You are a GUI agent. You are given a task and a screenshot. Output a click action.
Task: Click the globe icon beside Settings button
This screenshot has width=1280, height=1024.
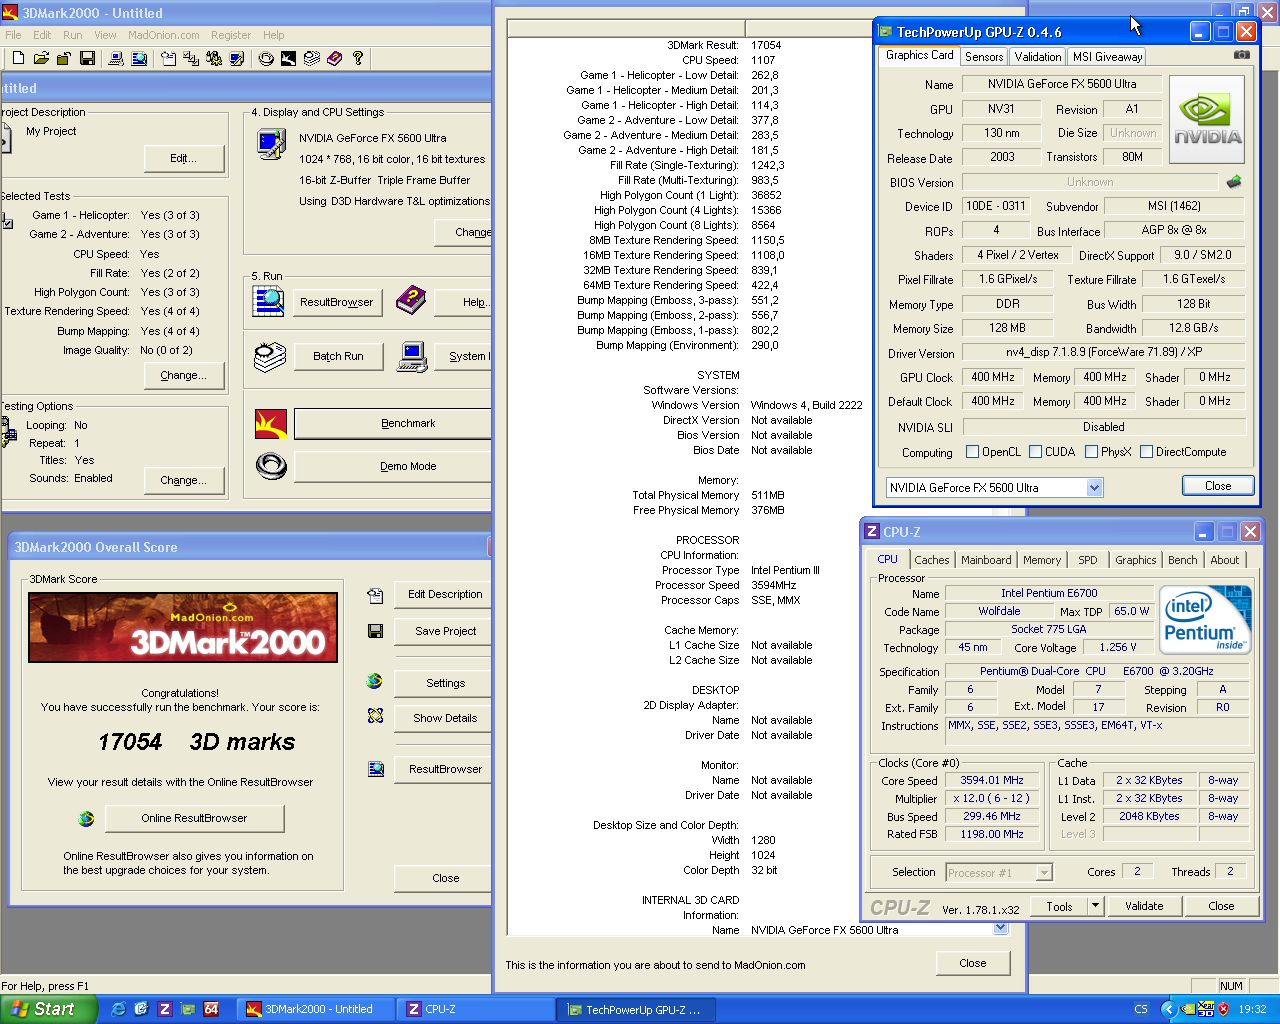coord(375,682)
